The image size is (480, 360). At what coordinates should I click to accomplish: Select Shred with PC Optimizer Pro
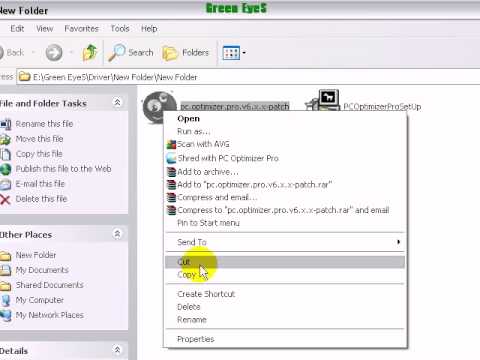pyautogui.click(x=285, y=158)
